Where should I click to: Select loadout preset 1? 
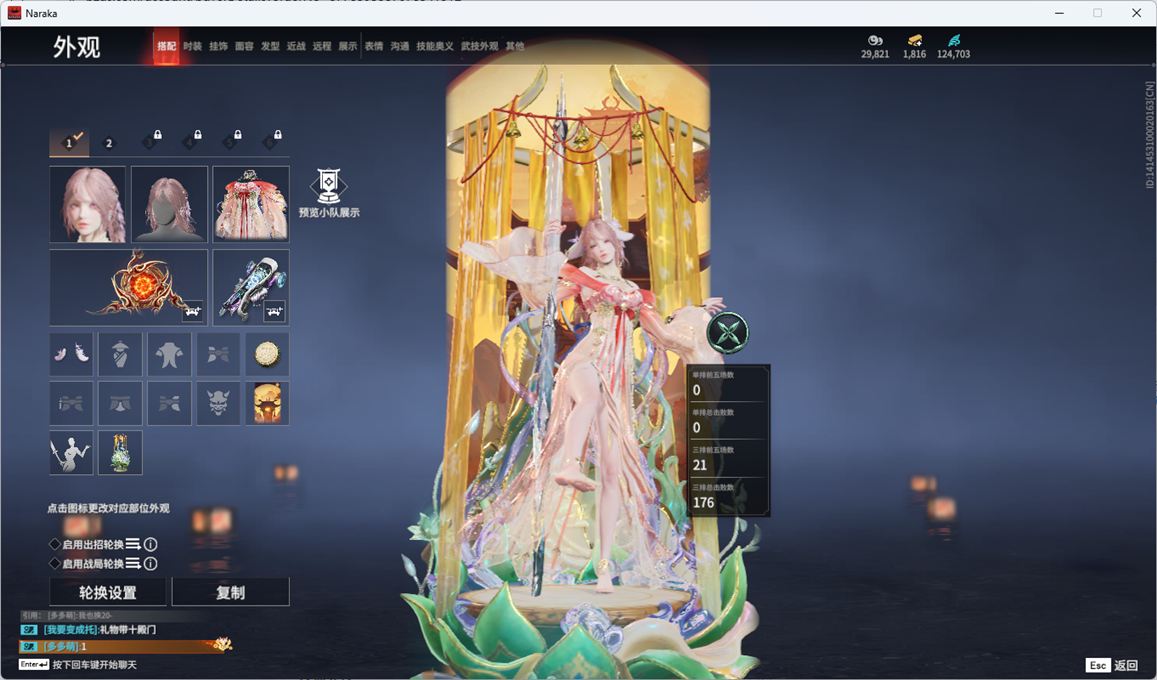click(69, 142)
